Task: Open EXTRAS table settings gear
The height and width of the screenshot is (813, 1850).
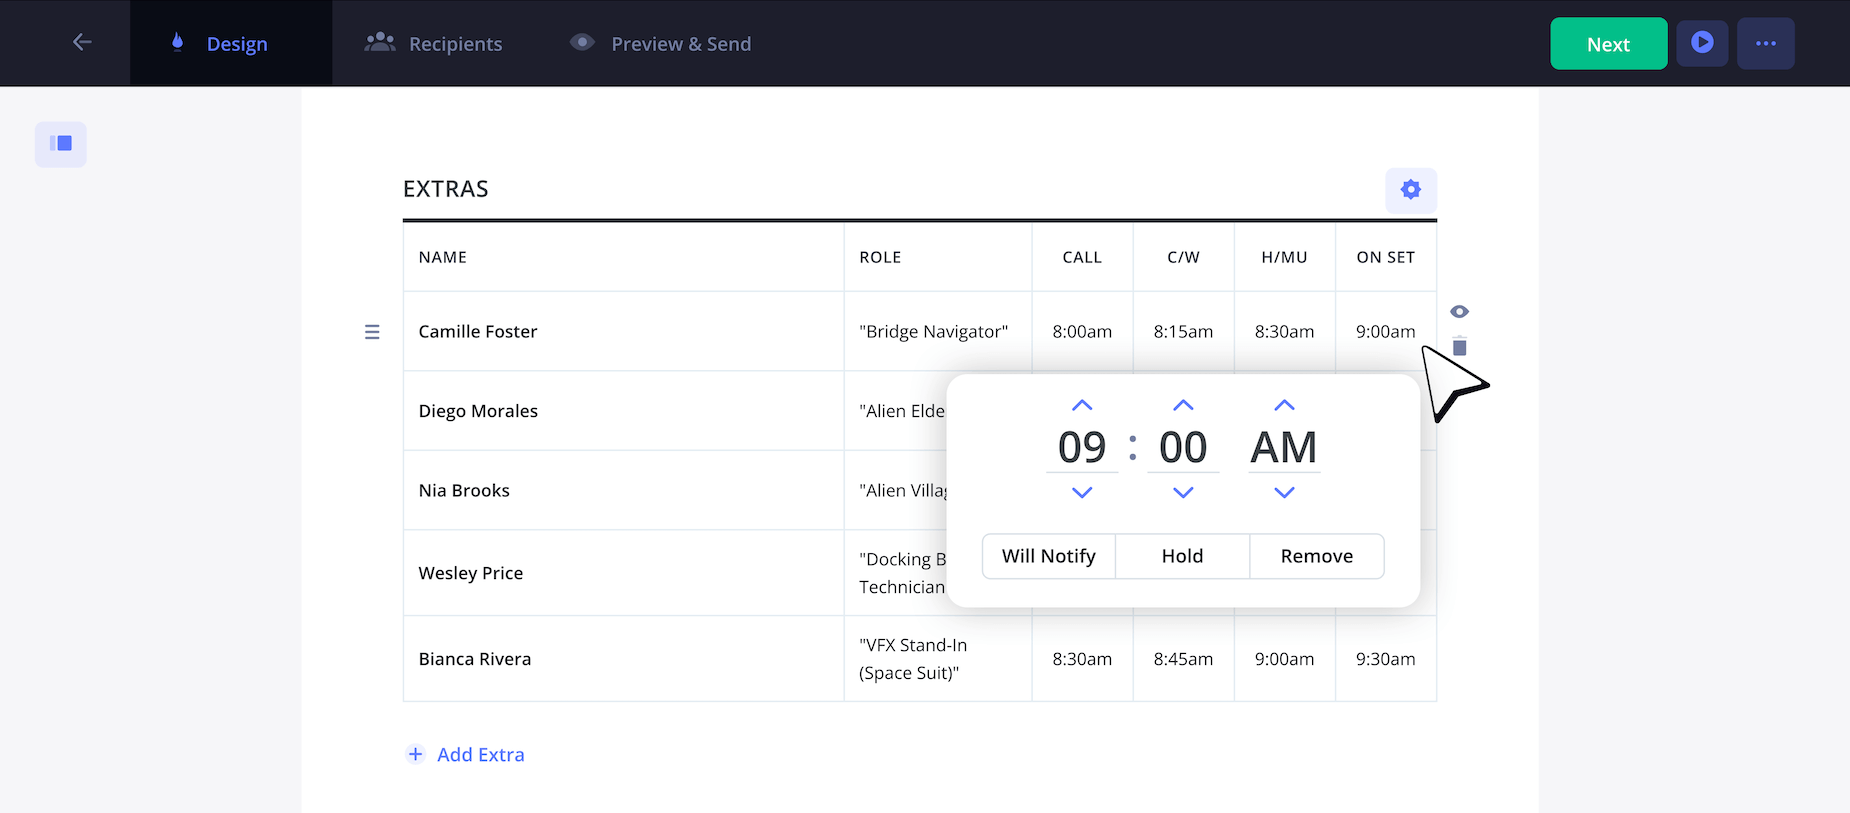Action: (x=1410, y=190)
